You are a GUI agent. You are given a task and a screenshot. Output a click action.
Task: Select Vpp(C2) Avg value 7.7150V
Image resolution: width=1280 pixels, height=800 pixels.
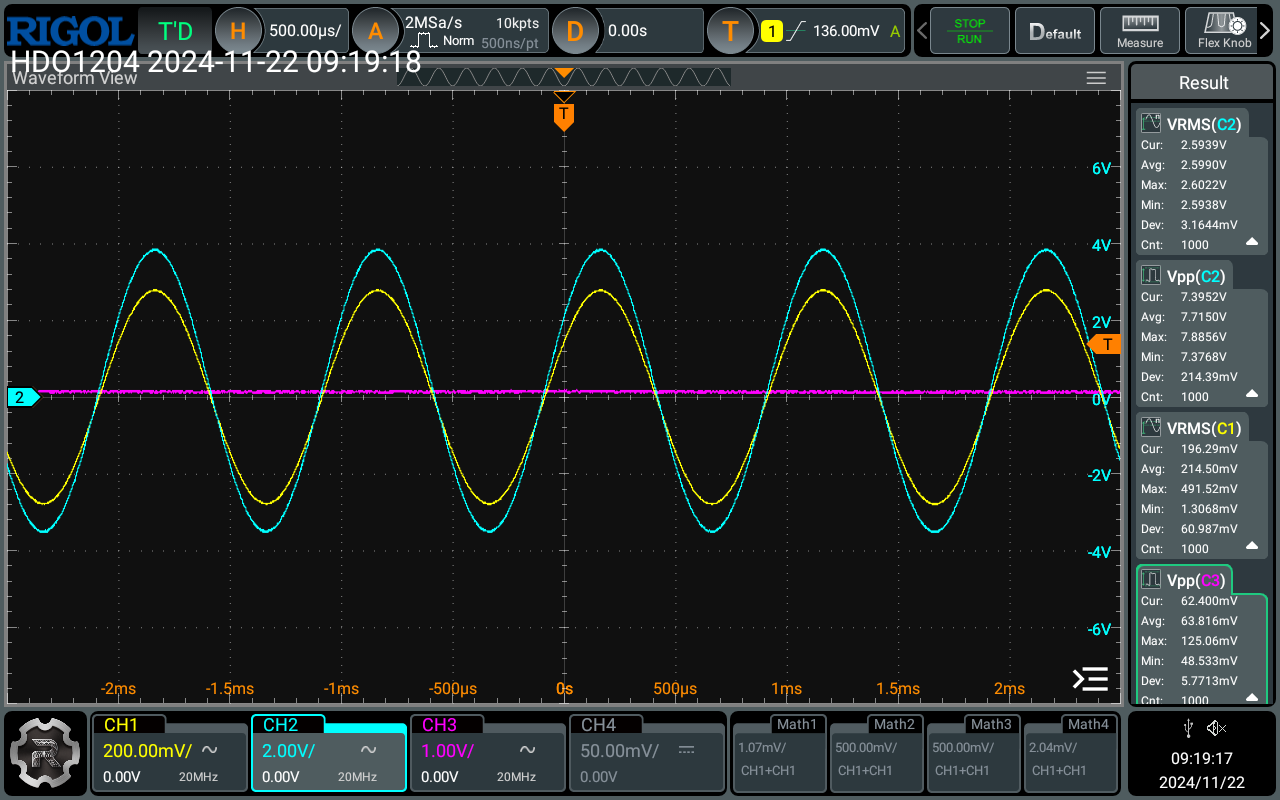(1203, 317)
